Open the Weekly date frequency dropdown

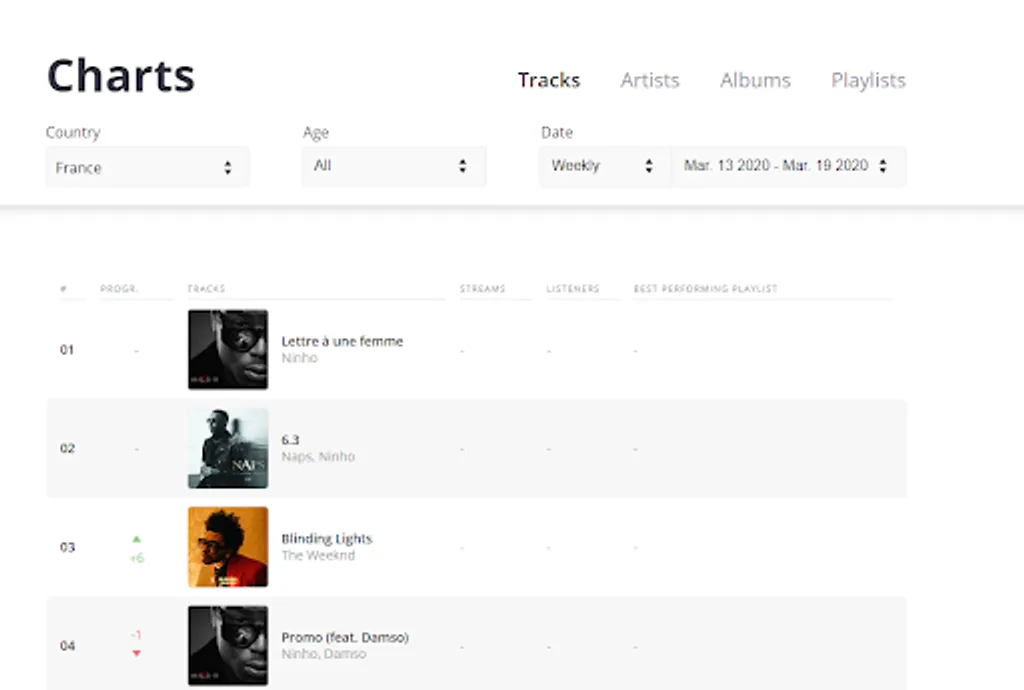point(600,166)
